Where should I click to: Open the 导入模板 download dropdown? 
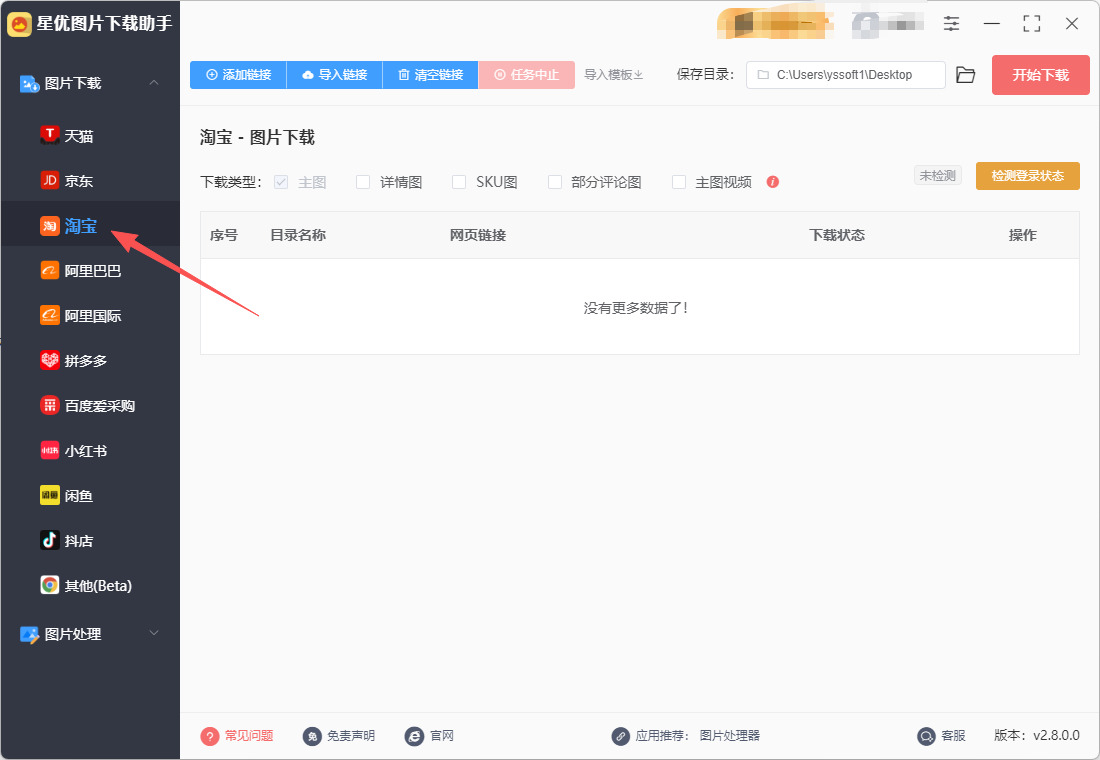tap(614, 74)
